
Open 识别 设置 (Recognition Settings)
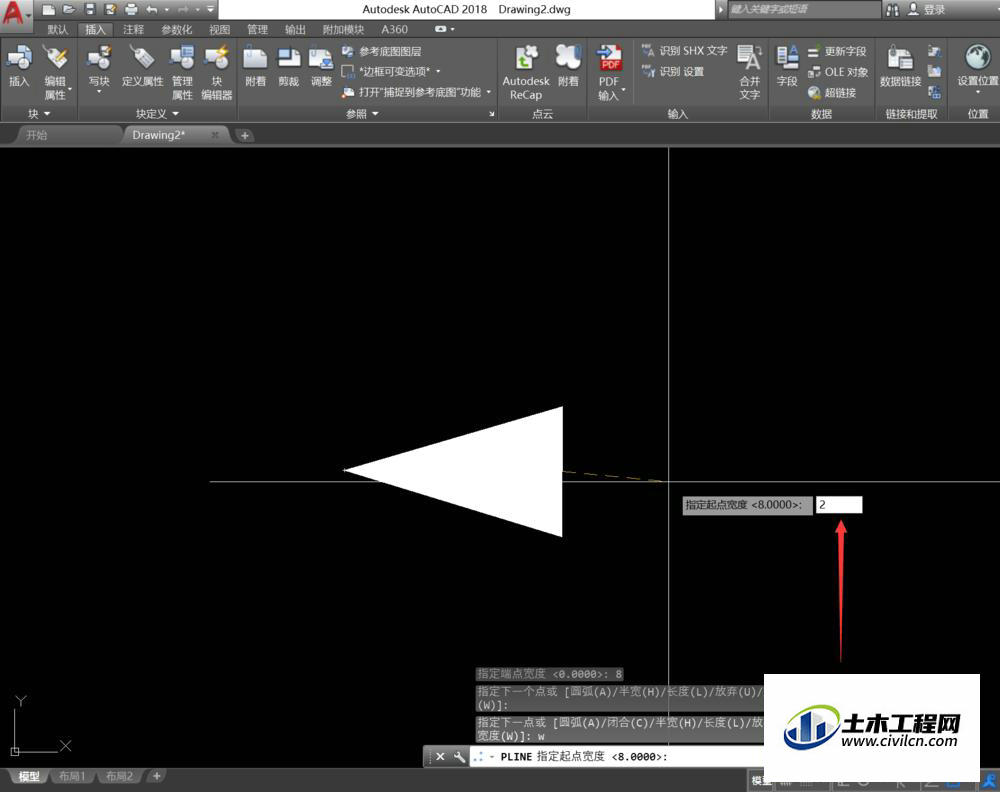pos(673,71)
